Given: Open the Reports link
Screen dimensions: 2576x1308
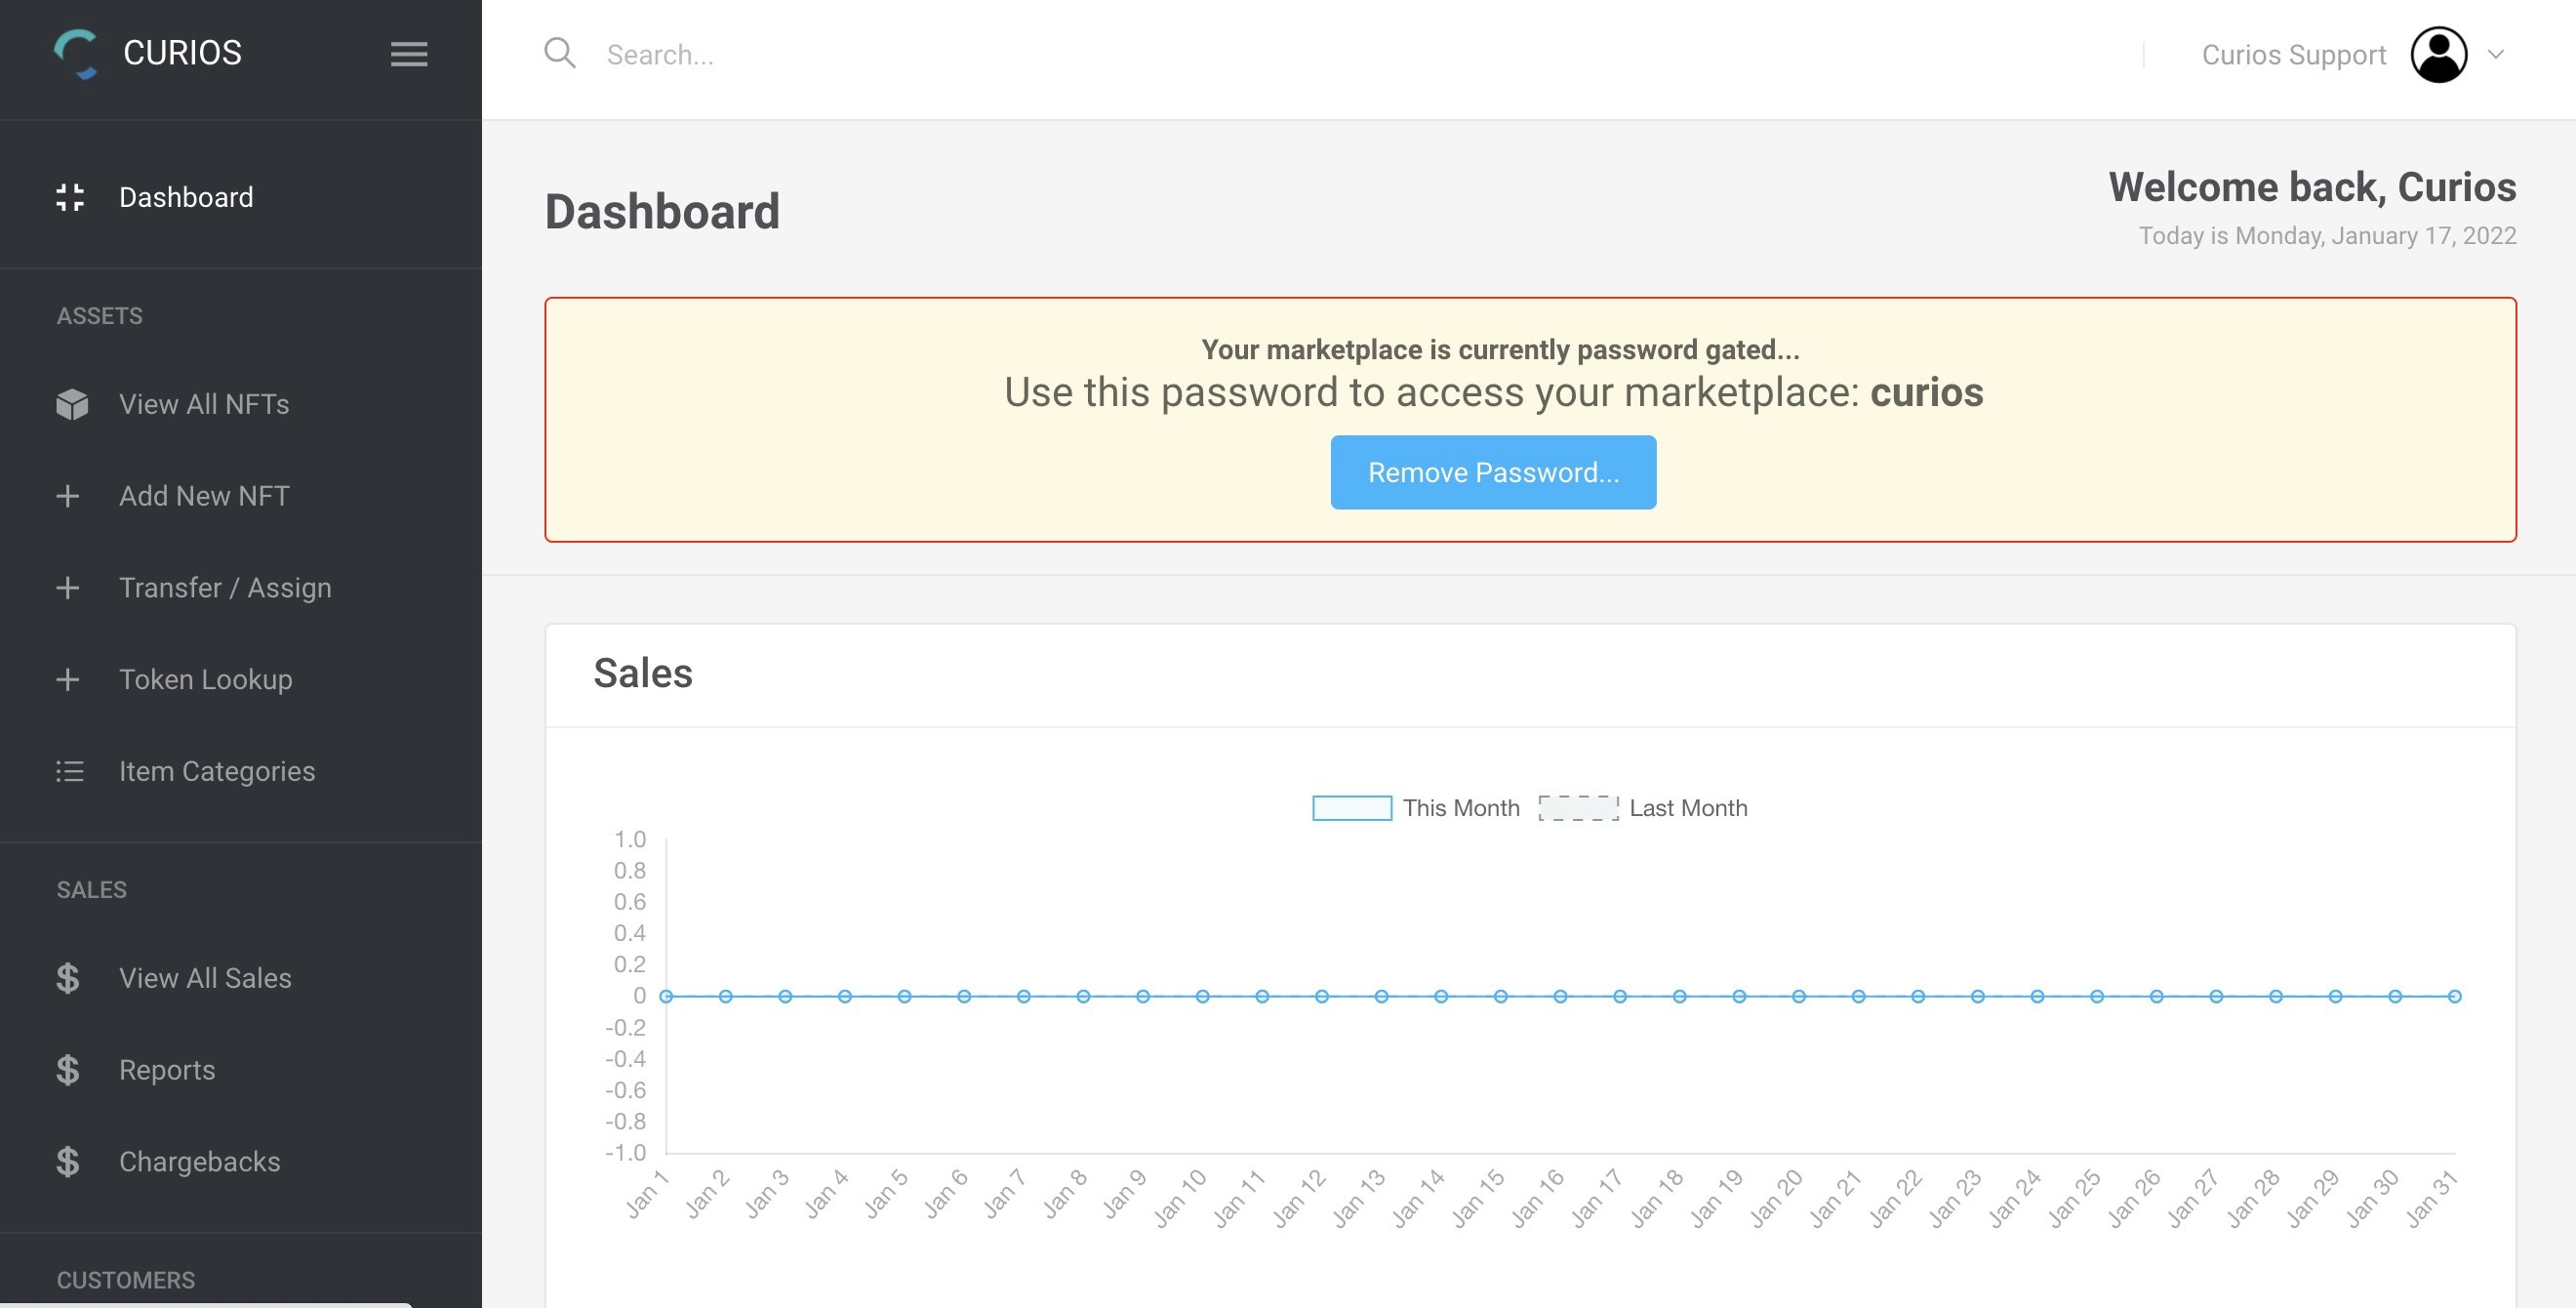Looking at the screenshot, I should point(167,1070).
